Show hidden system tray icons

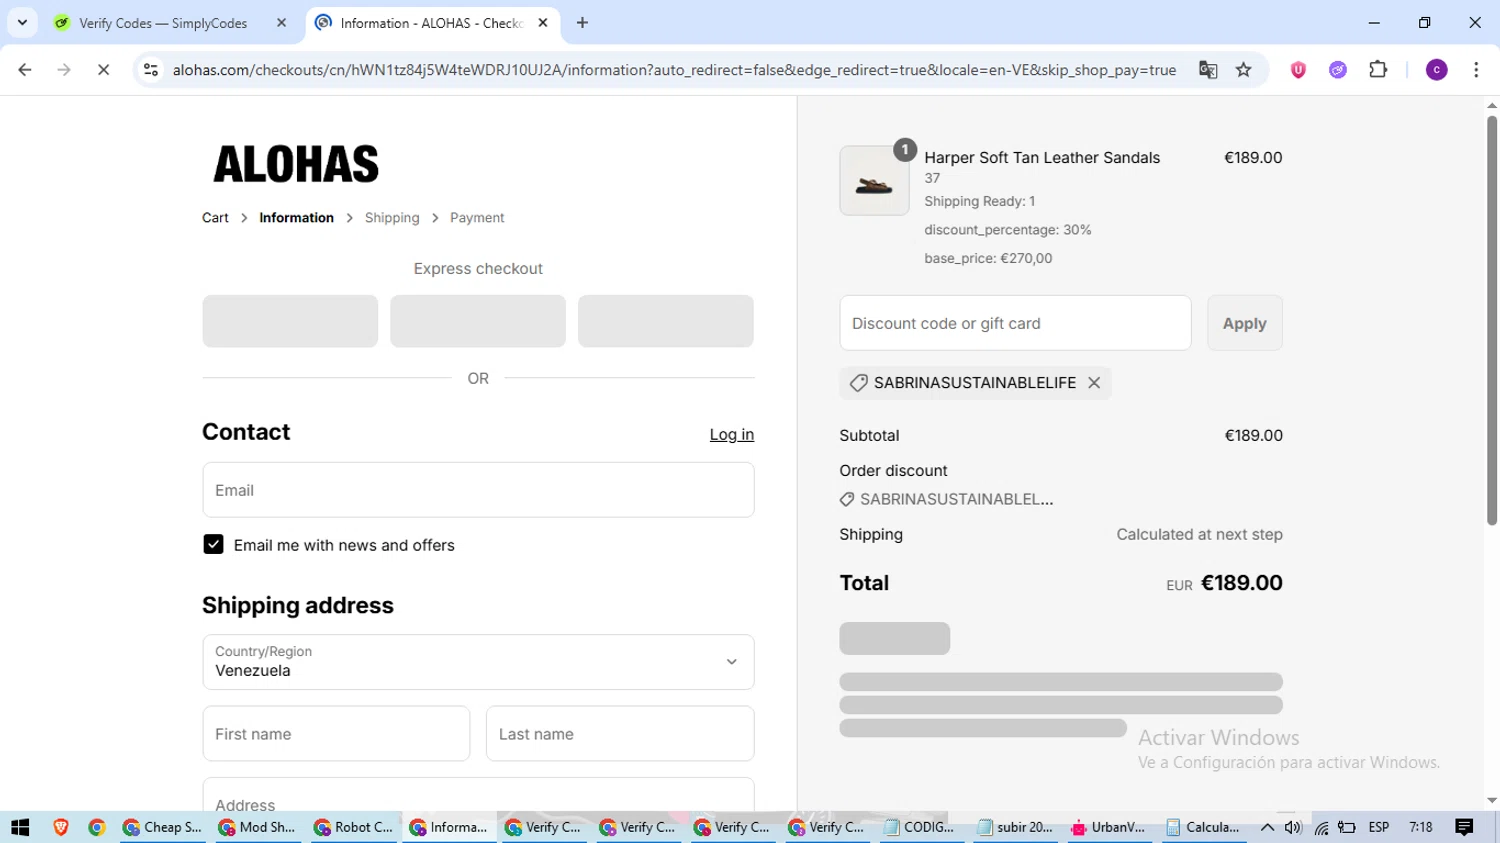pos(1267,827)
